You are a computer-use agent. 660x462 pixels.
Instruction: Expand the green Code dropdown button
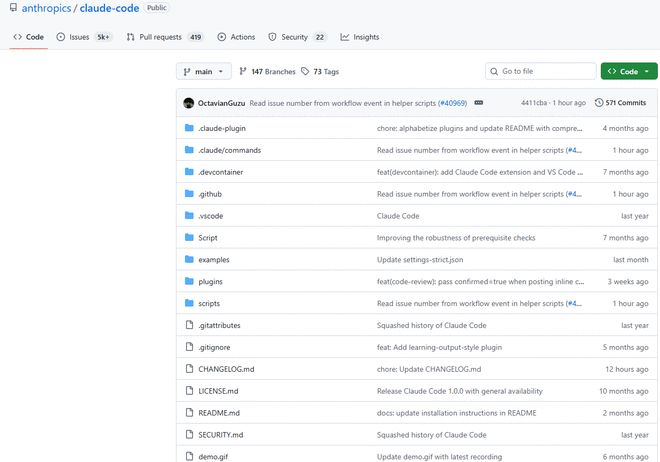pos(629,72)
